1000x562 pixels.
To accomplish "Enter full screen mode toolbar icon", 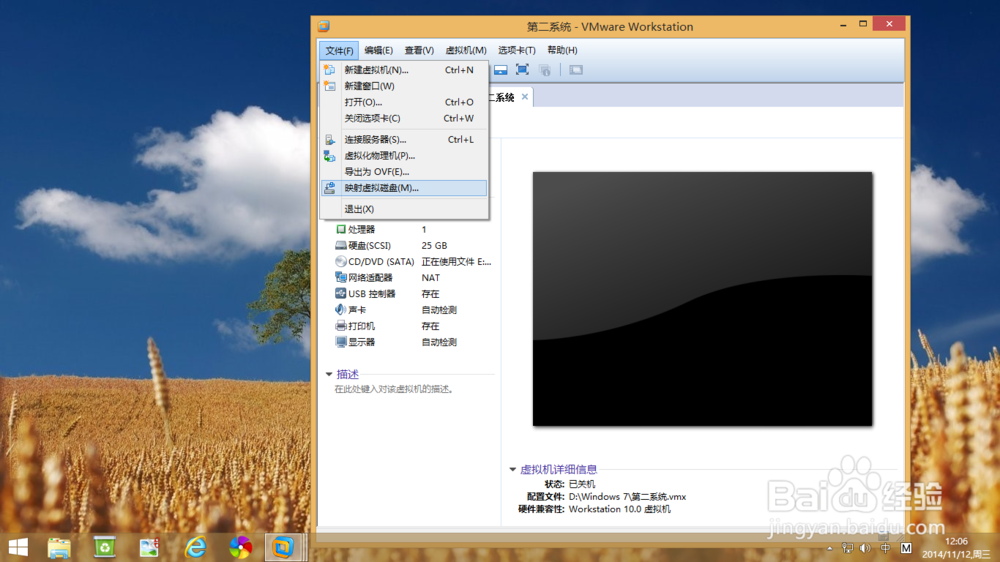I will [522, 70].
